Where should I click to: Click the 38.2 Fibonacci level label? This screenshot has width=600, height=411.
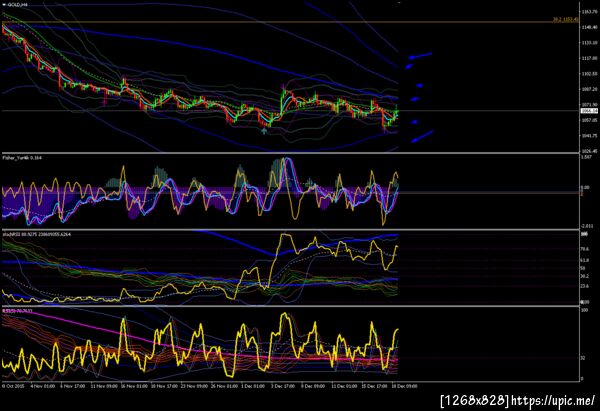coord(565,19)
